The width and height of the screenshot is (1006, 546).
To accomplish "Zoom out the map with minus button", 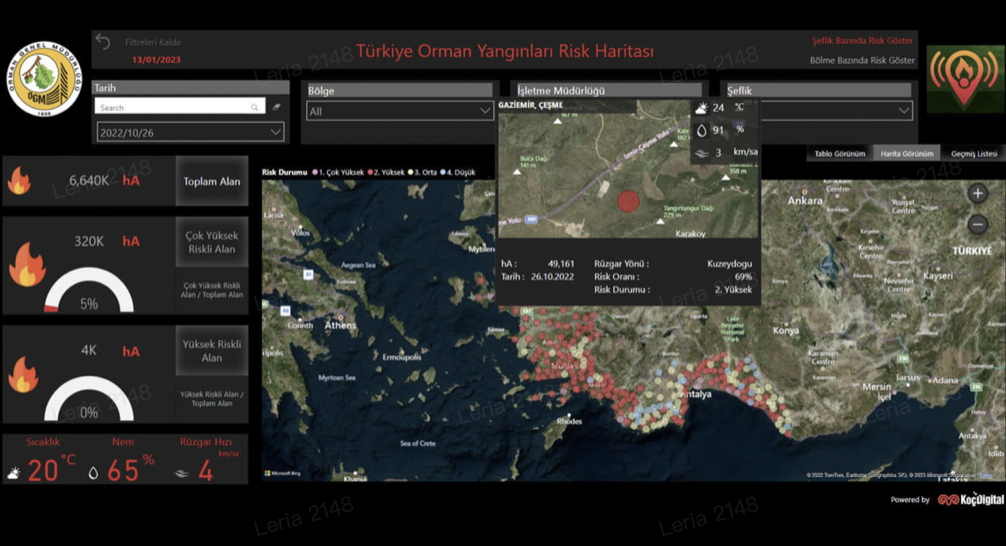I will click(978, 225).
